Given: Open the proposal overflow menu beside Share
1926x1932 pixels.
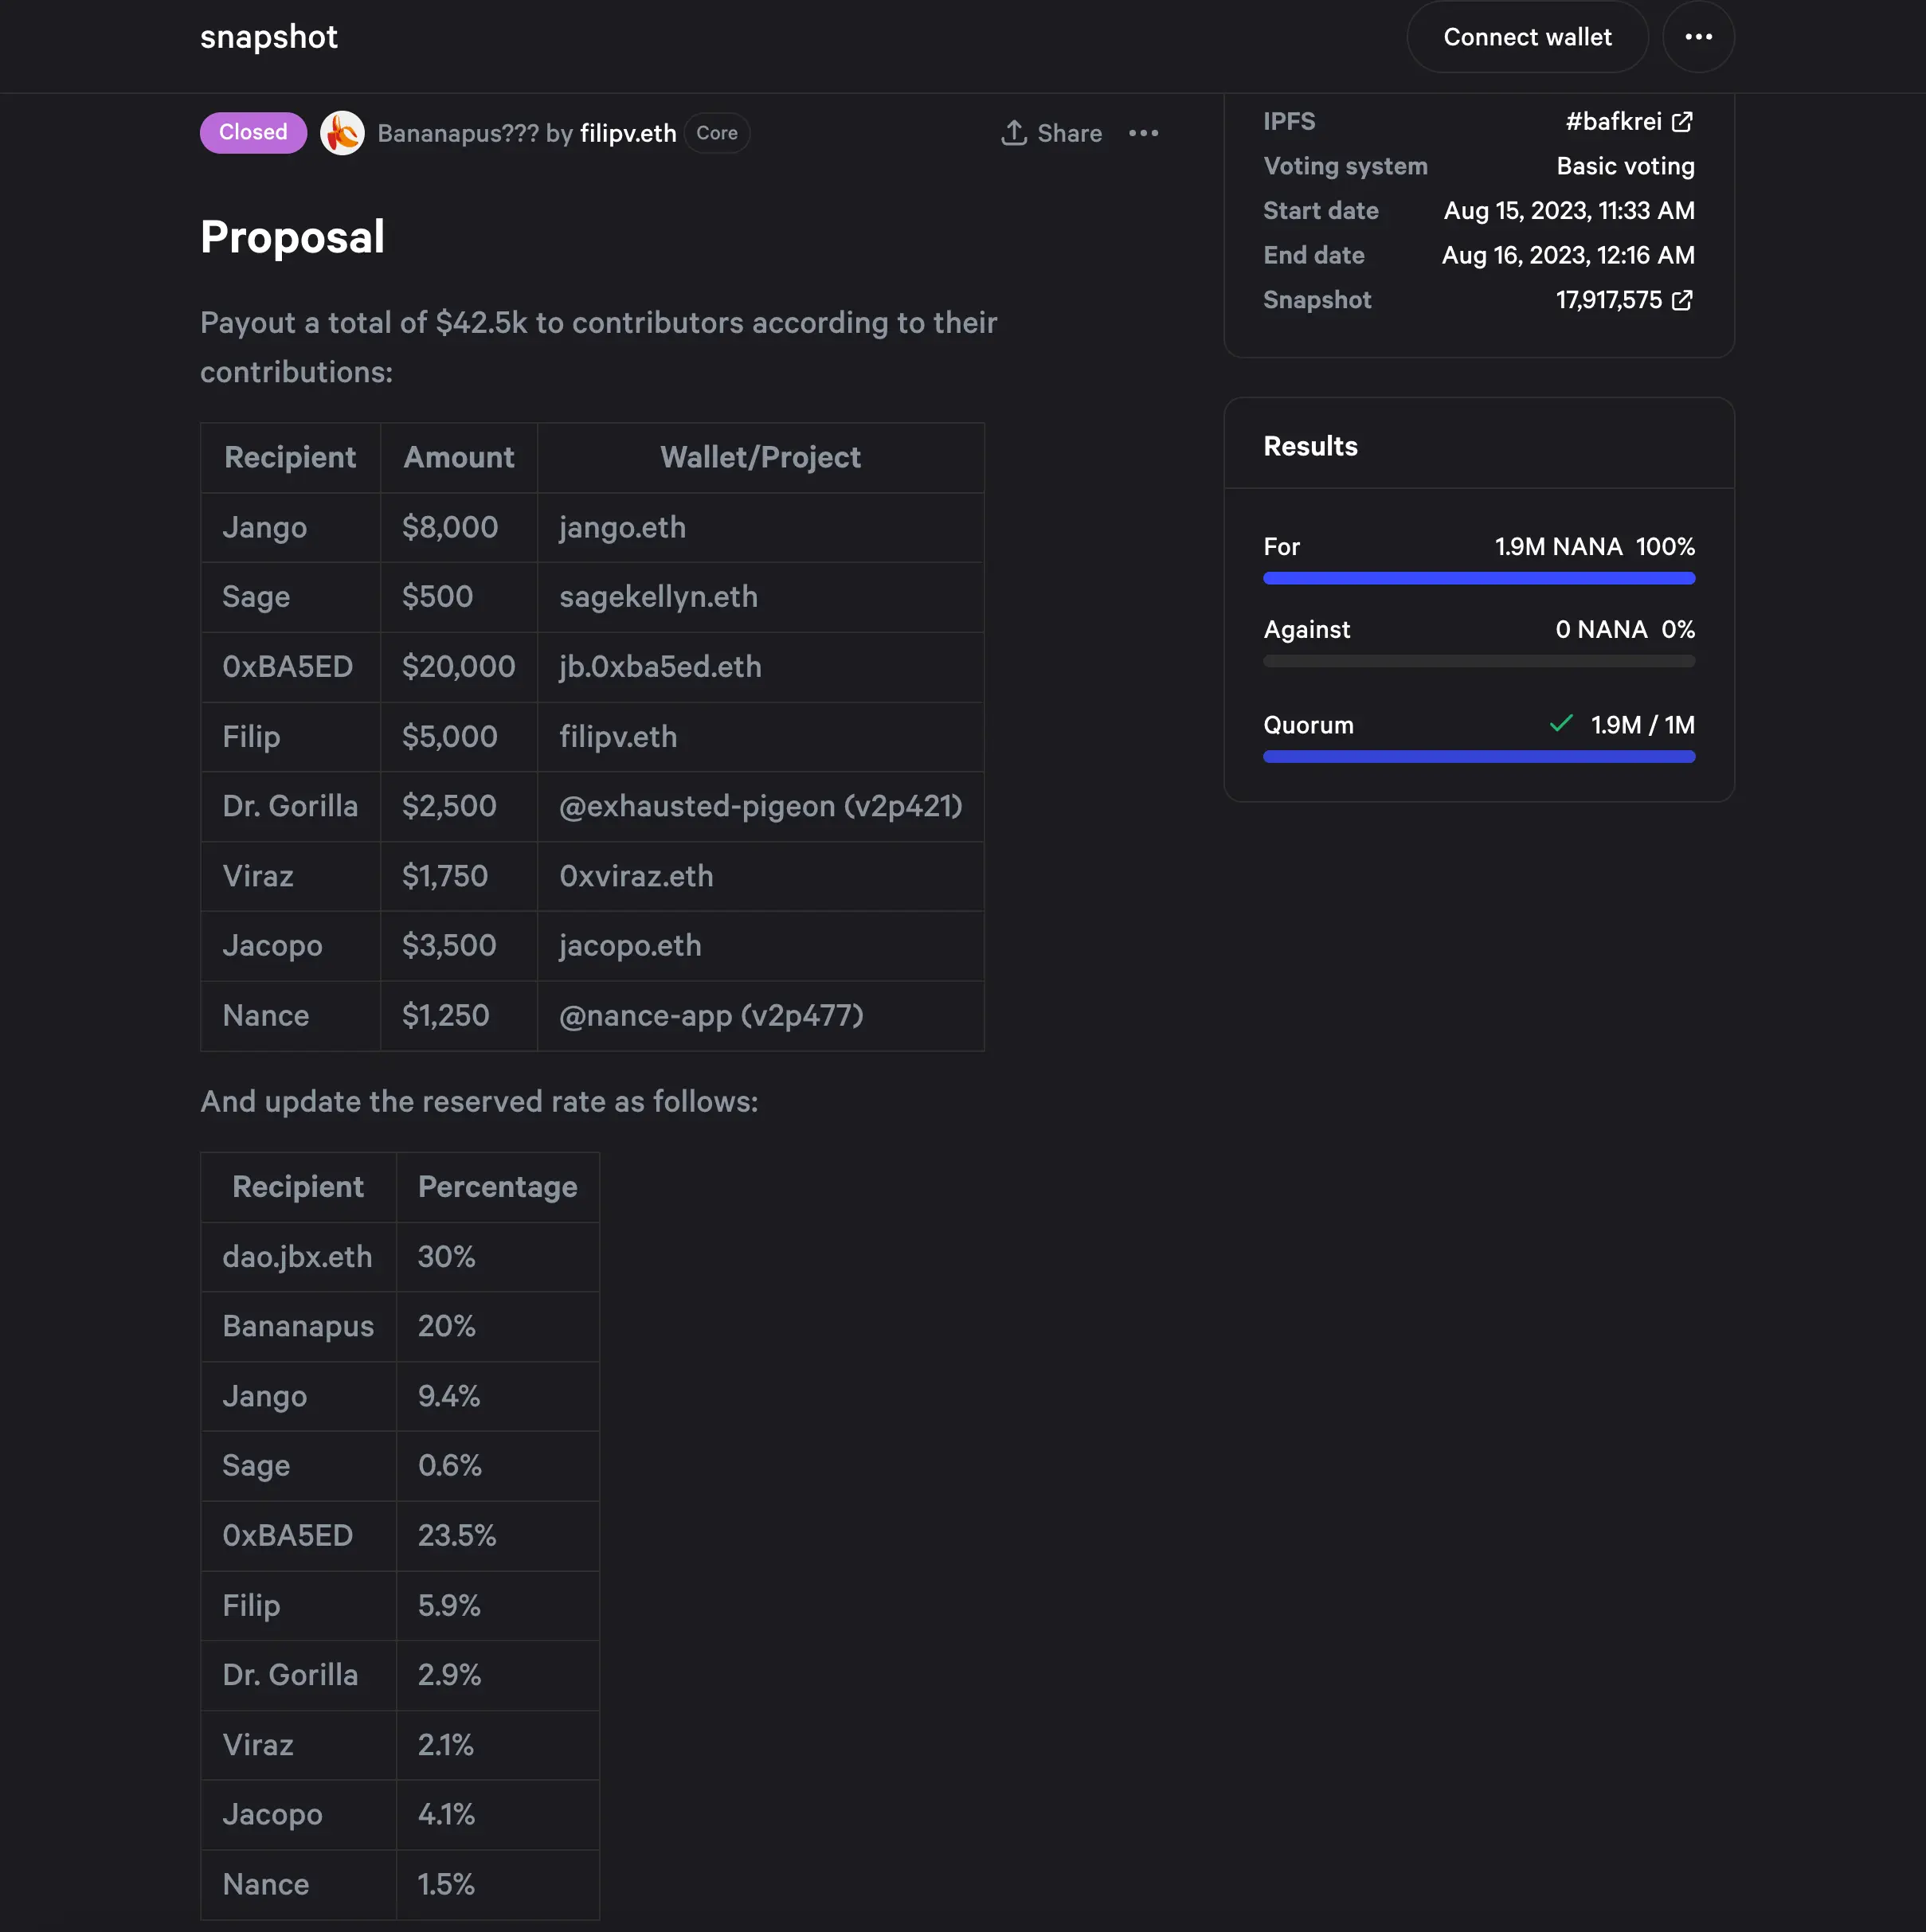Looking at the screenshot, I should pos(1143,133).
